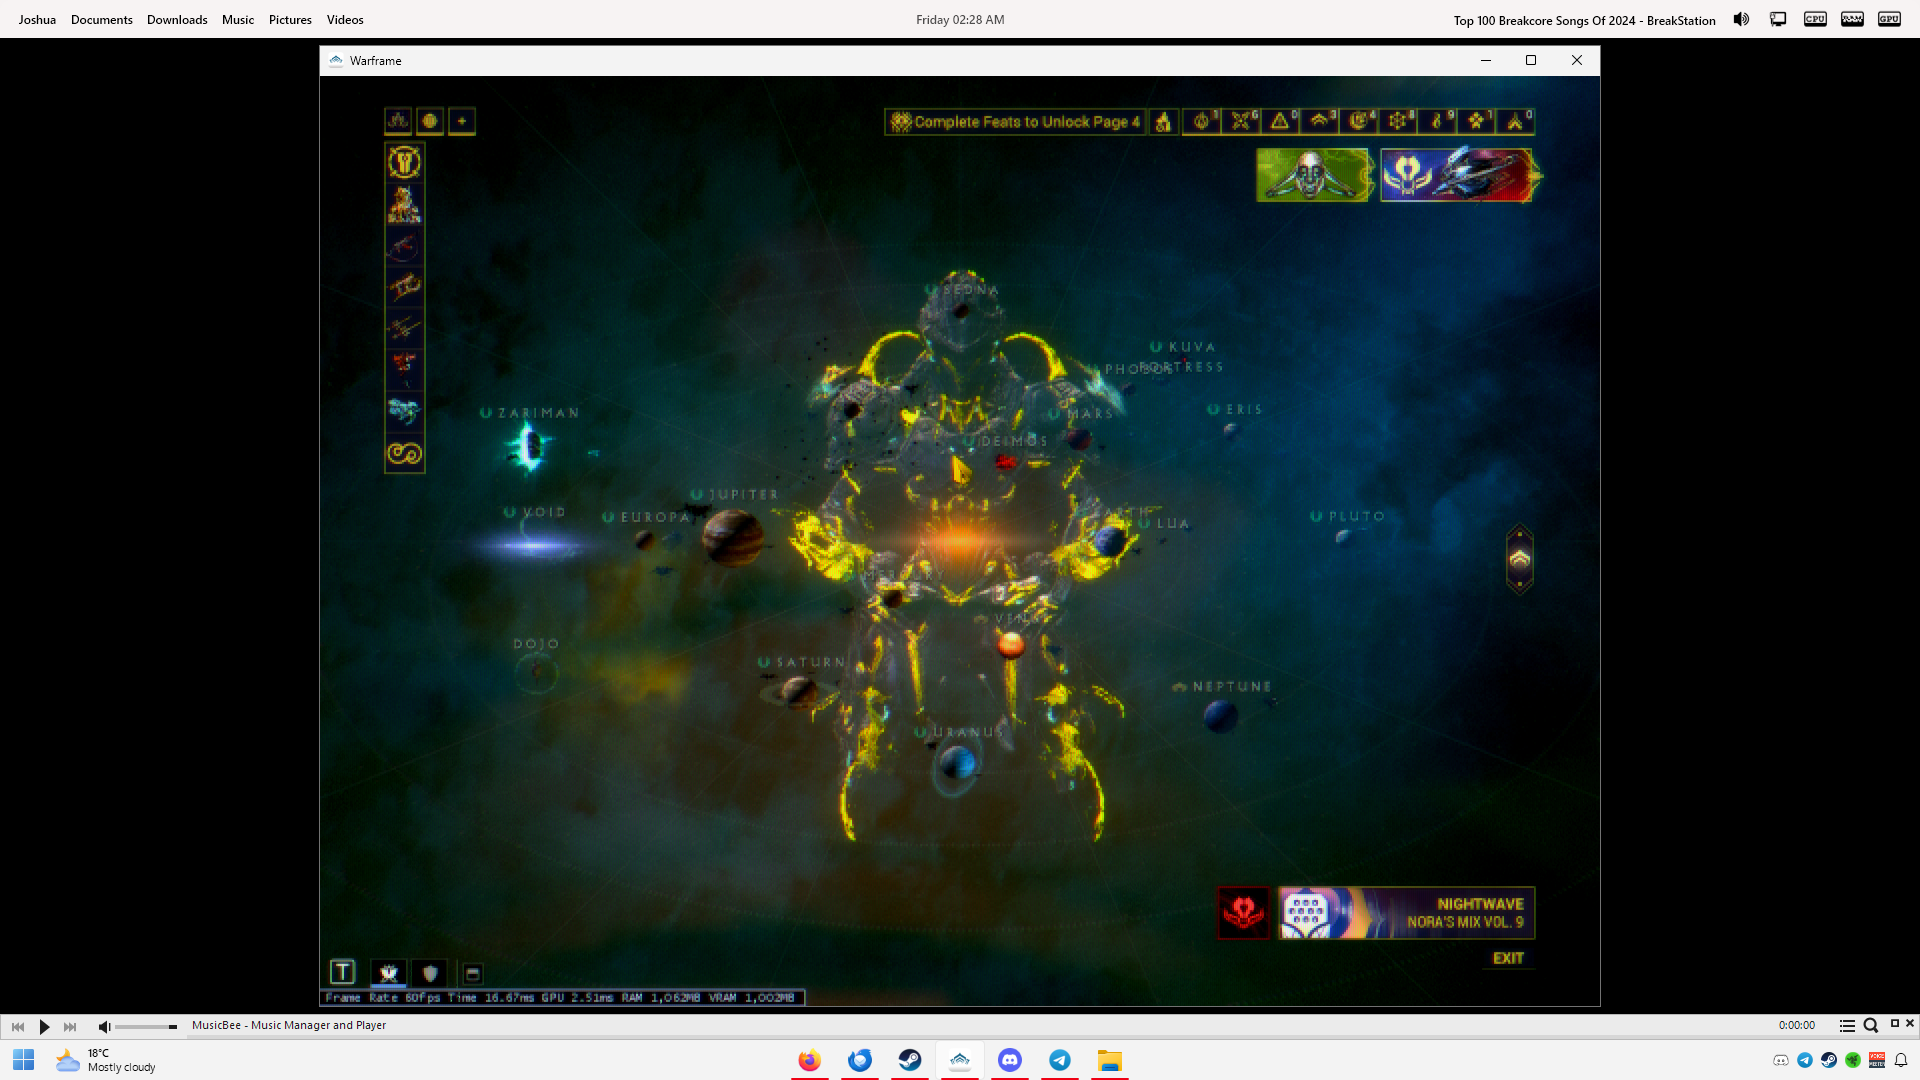Open Nightwave Nora's Mix Vol. 9 banner
Viewport: 1920px width, 1080px height.
pyautogui.click(x=1406, y=913)
